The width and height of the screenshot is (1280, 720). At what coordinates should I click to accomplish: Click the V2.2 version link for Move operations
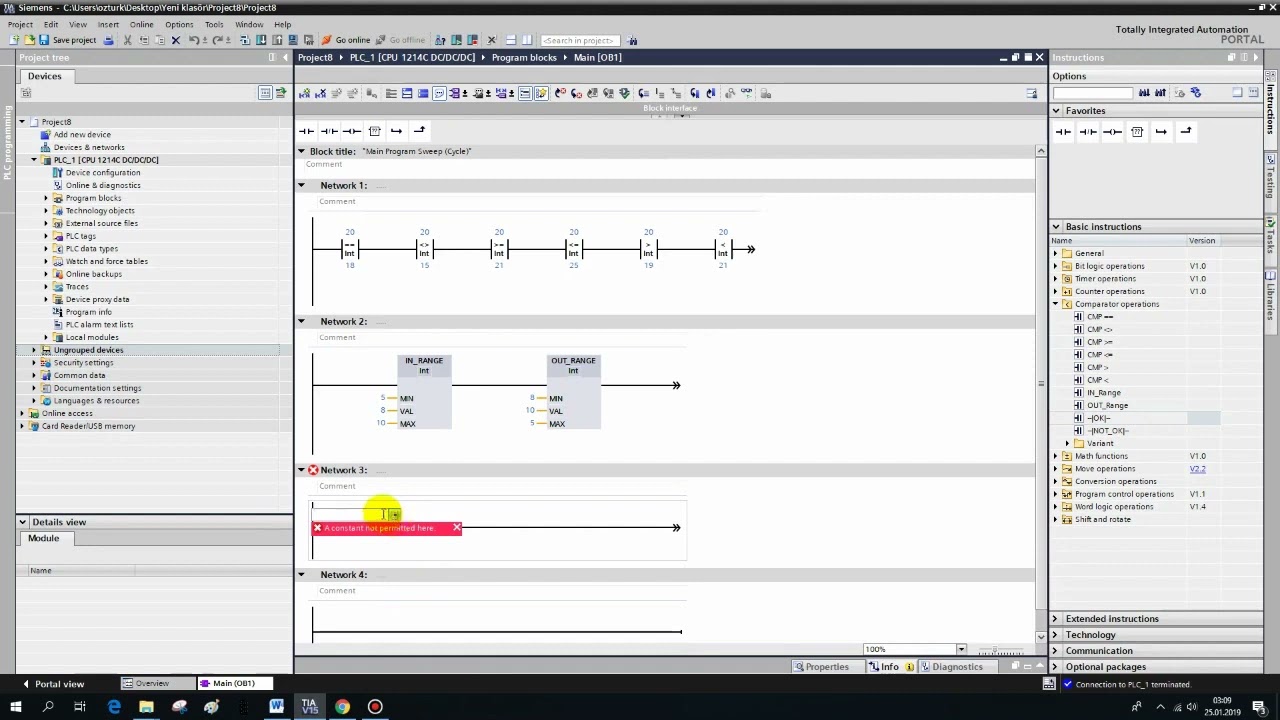(x=1197, y=469)
